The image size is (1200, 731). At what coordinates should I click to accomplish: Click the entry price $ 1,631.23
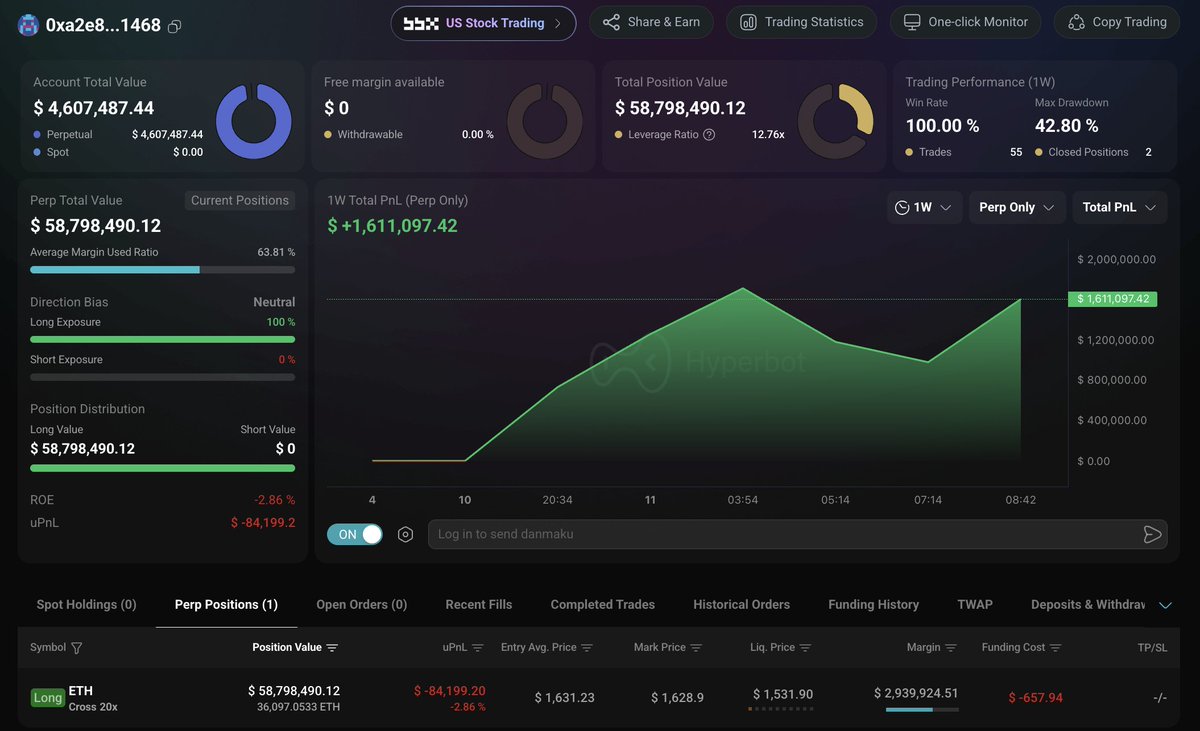pos(564,697)
